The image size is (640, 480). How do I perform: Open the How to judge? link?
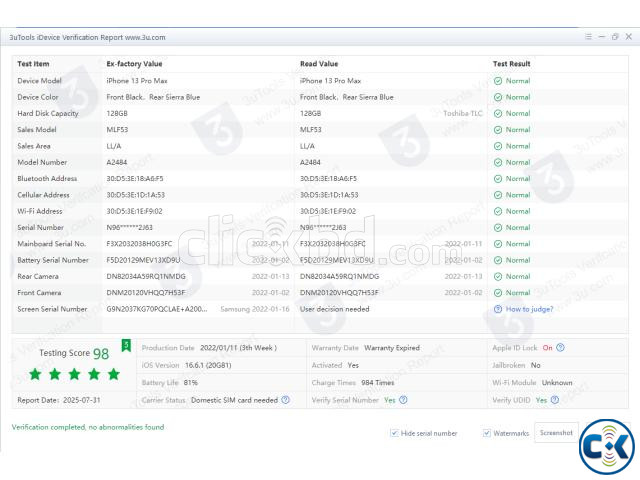[x=529, y=309]
